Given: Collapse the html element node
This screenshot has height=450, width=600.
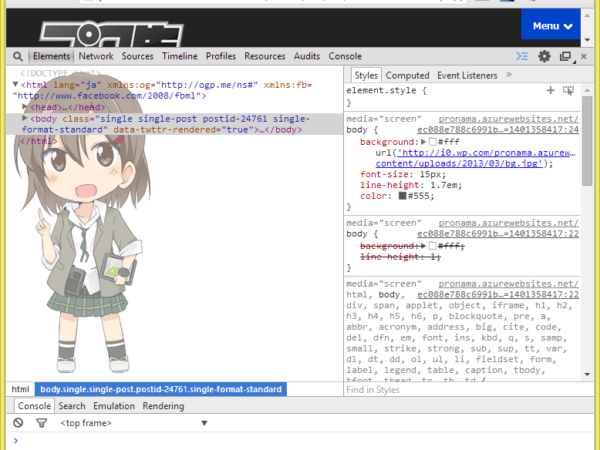Looking at the screenshot, I should [15, 84].
